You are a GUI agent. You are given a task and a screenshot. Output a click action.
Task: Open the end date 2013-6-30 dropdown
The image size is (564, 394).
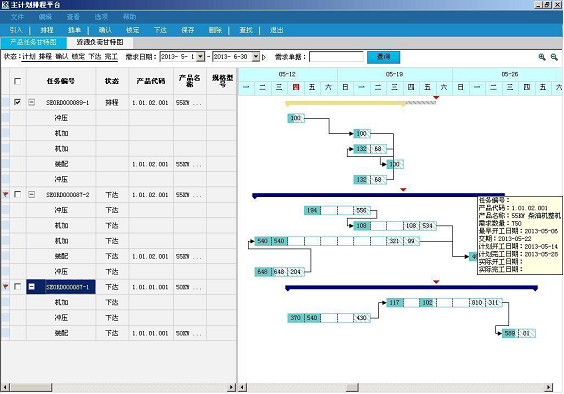[x=255, y=56]
